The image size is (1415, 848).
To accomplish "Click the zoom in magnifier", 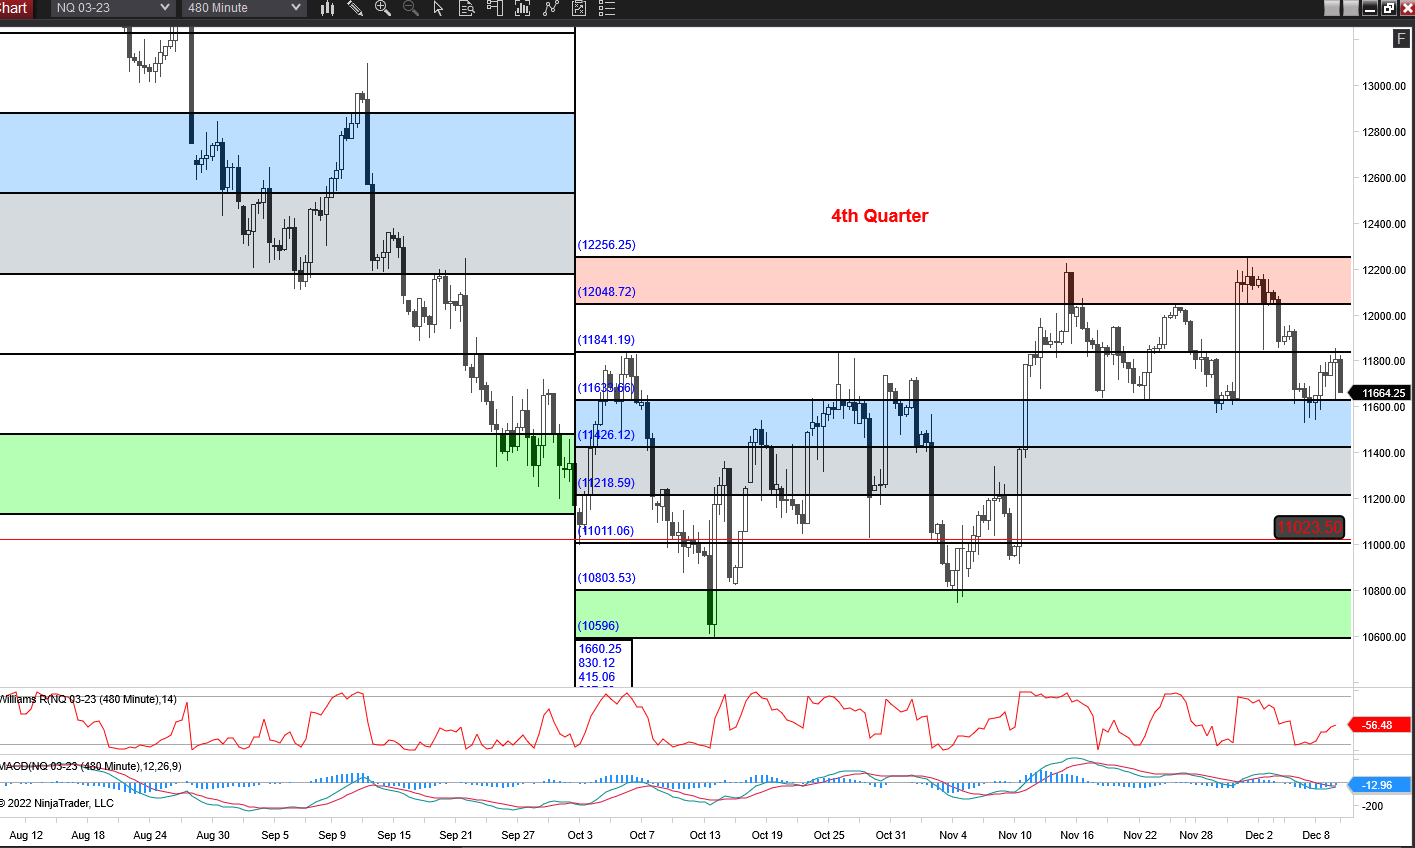I will (x=382, y=8).
